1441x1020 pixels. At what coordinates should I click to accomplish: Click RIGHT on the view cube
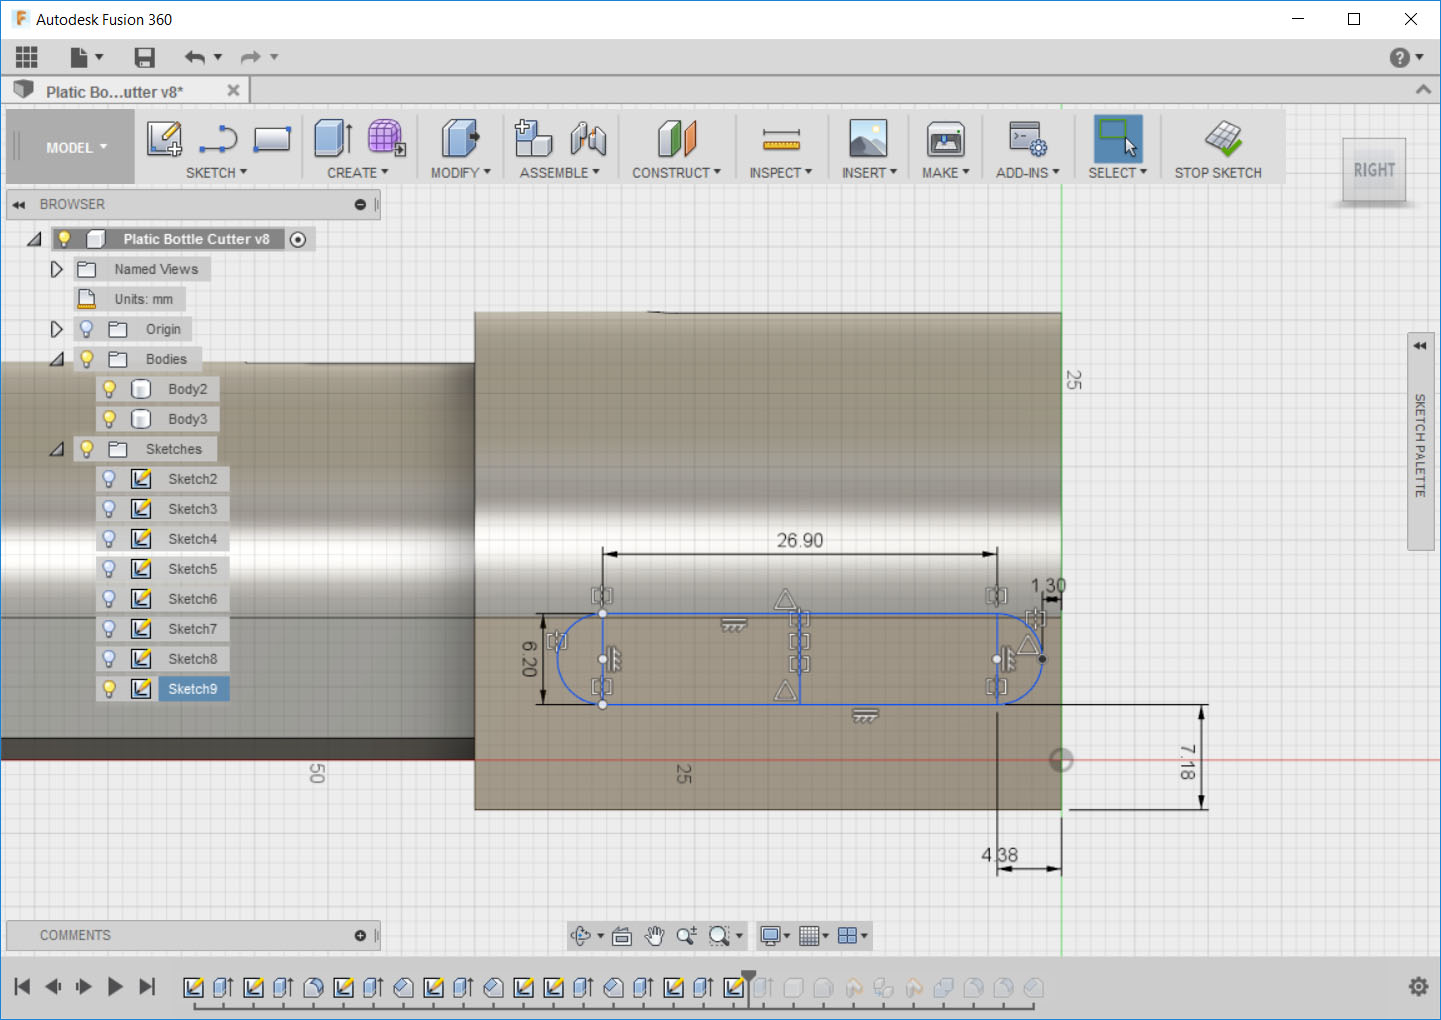[x=1373, y=170]
